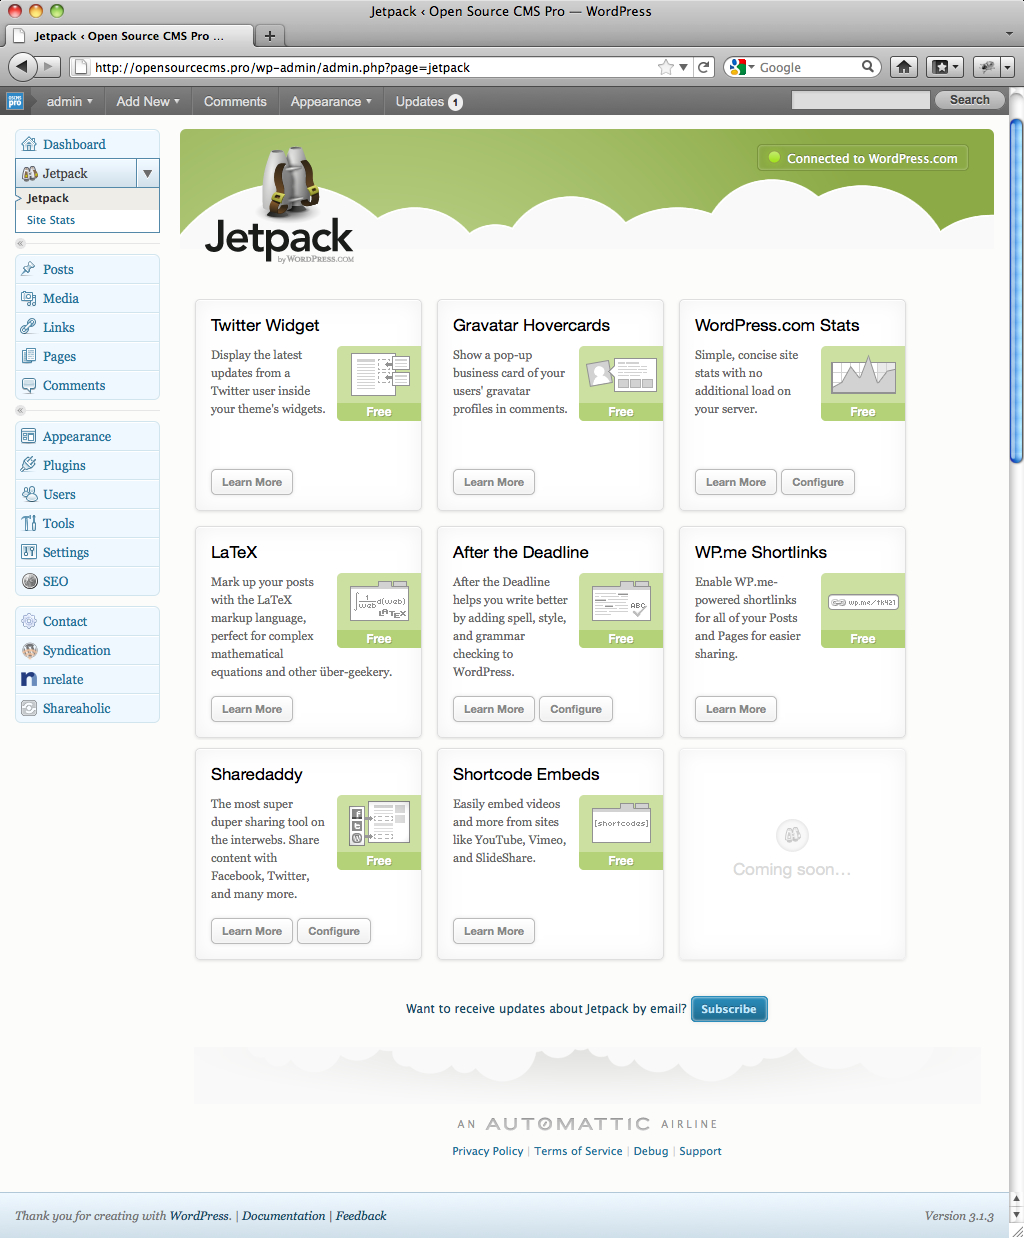Click the admin bar Search button

pyautogui.click(x=969, y=100)
